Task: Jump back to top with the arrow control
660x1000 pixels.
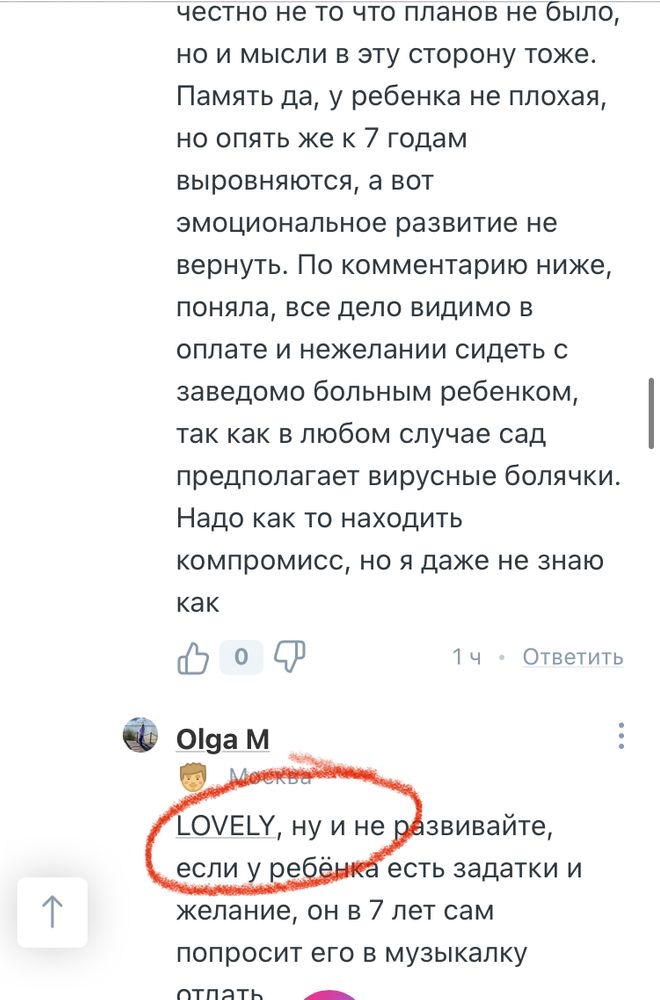Action: [x=53, y=912]
